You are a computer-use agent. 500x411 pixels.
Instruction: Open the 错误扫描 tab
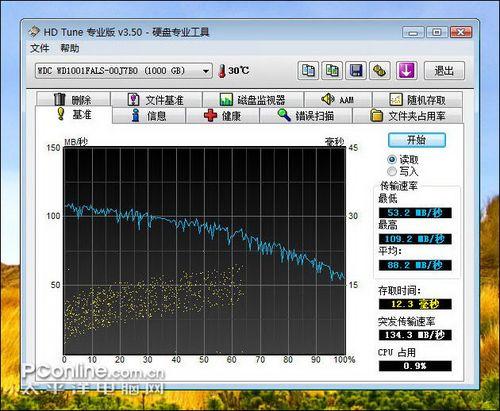[306, 116]
